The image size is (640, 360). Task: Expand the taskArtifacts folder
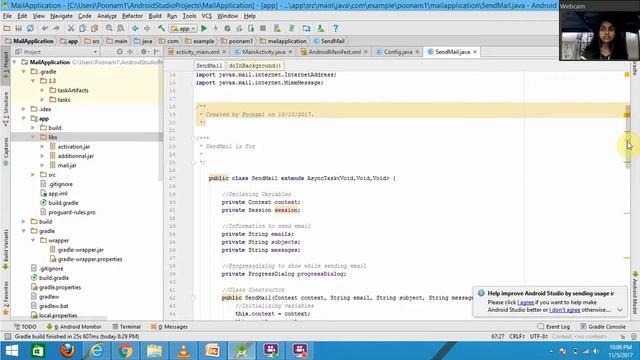pos(42,90)
